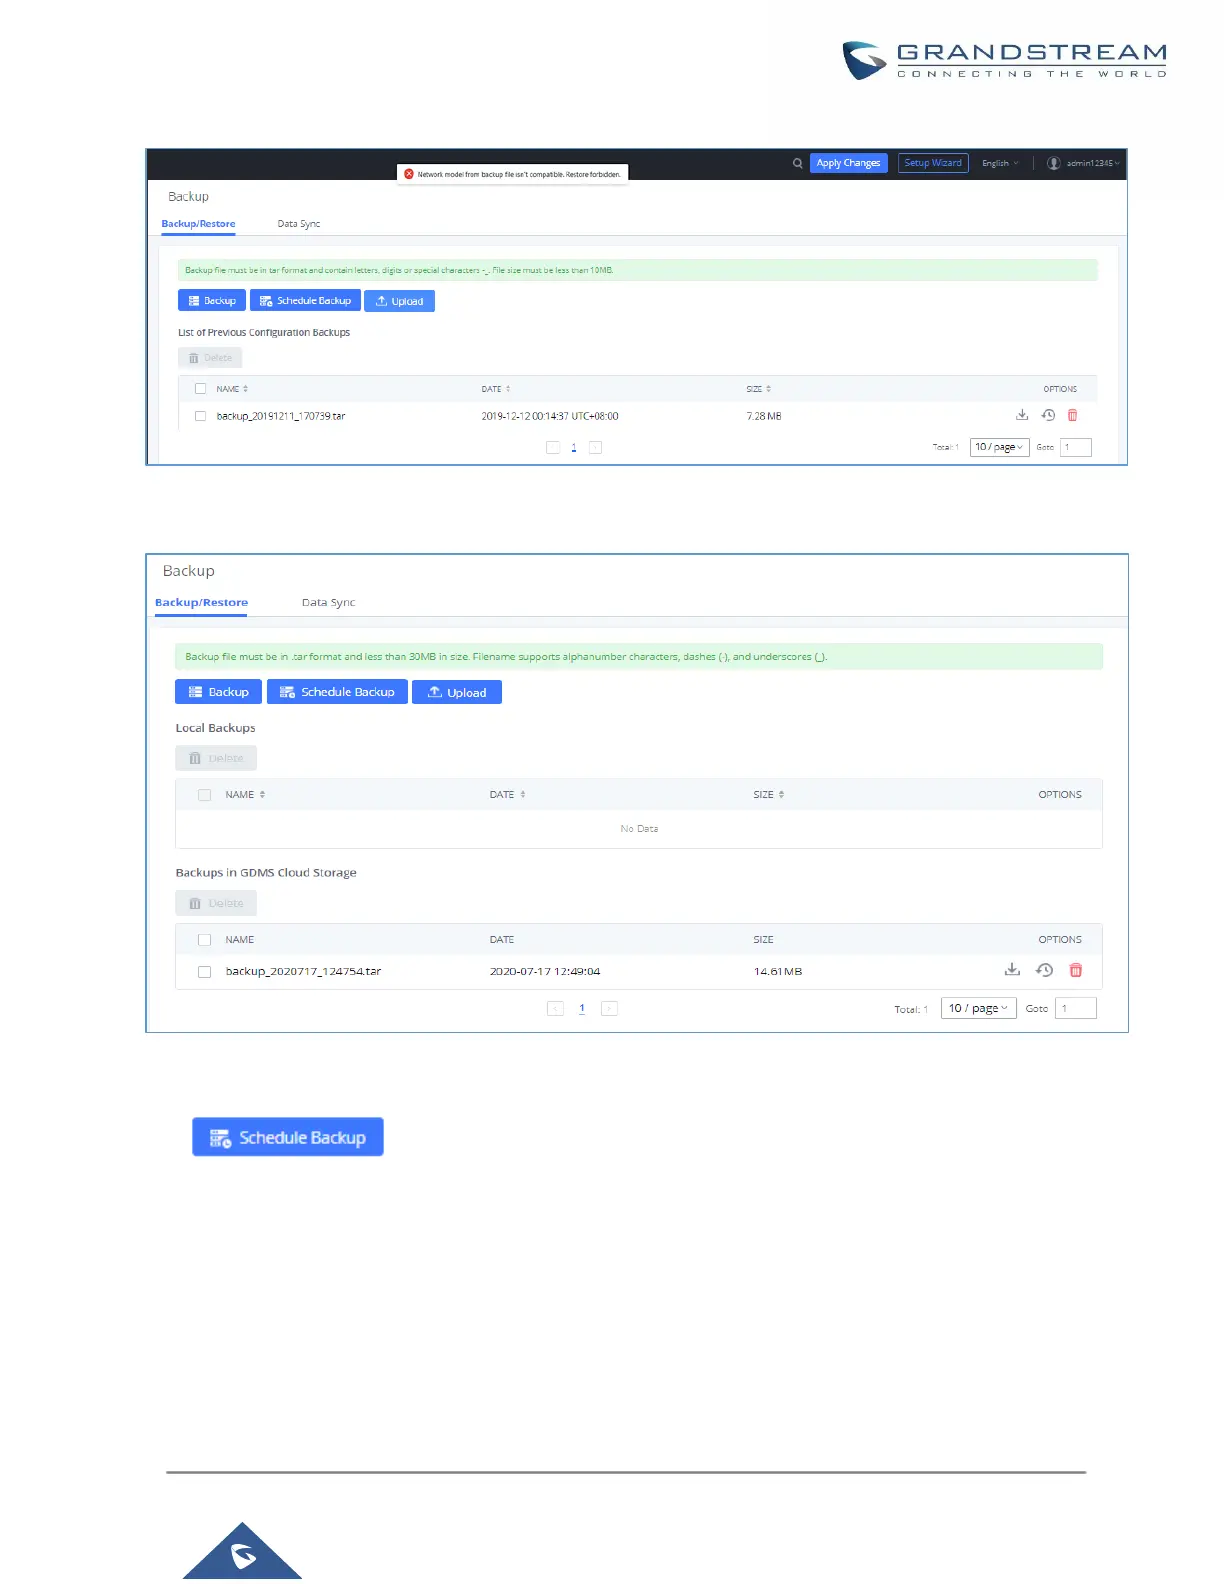1224x1584 pixels.
Task: Select all in Previous Configuration Backups table
Action: tap(200, 389)
